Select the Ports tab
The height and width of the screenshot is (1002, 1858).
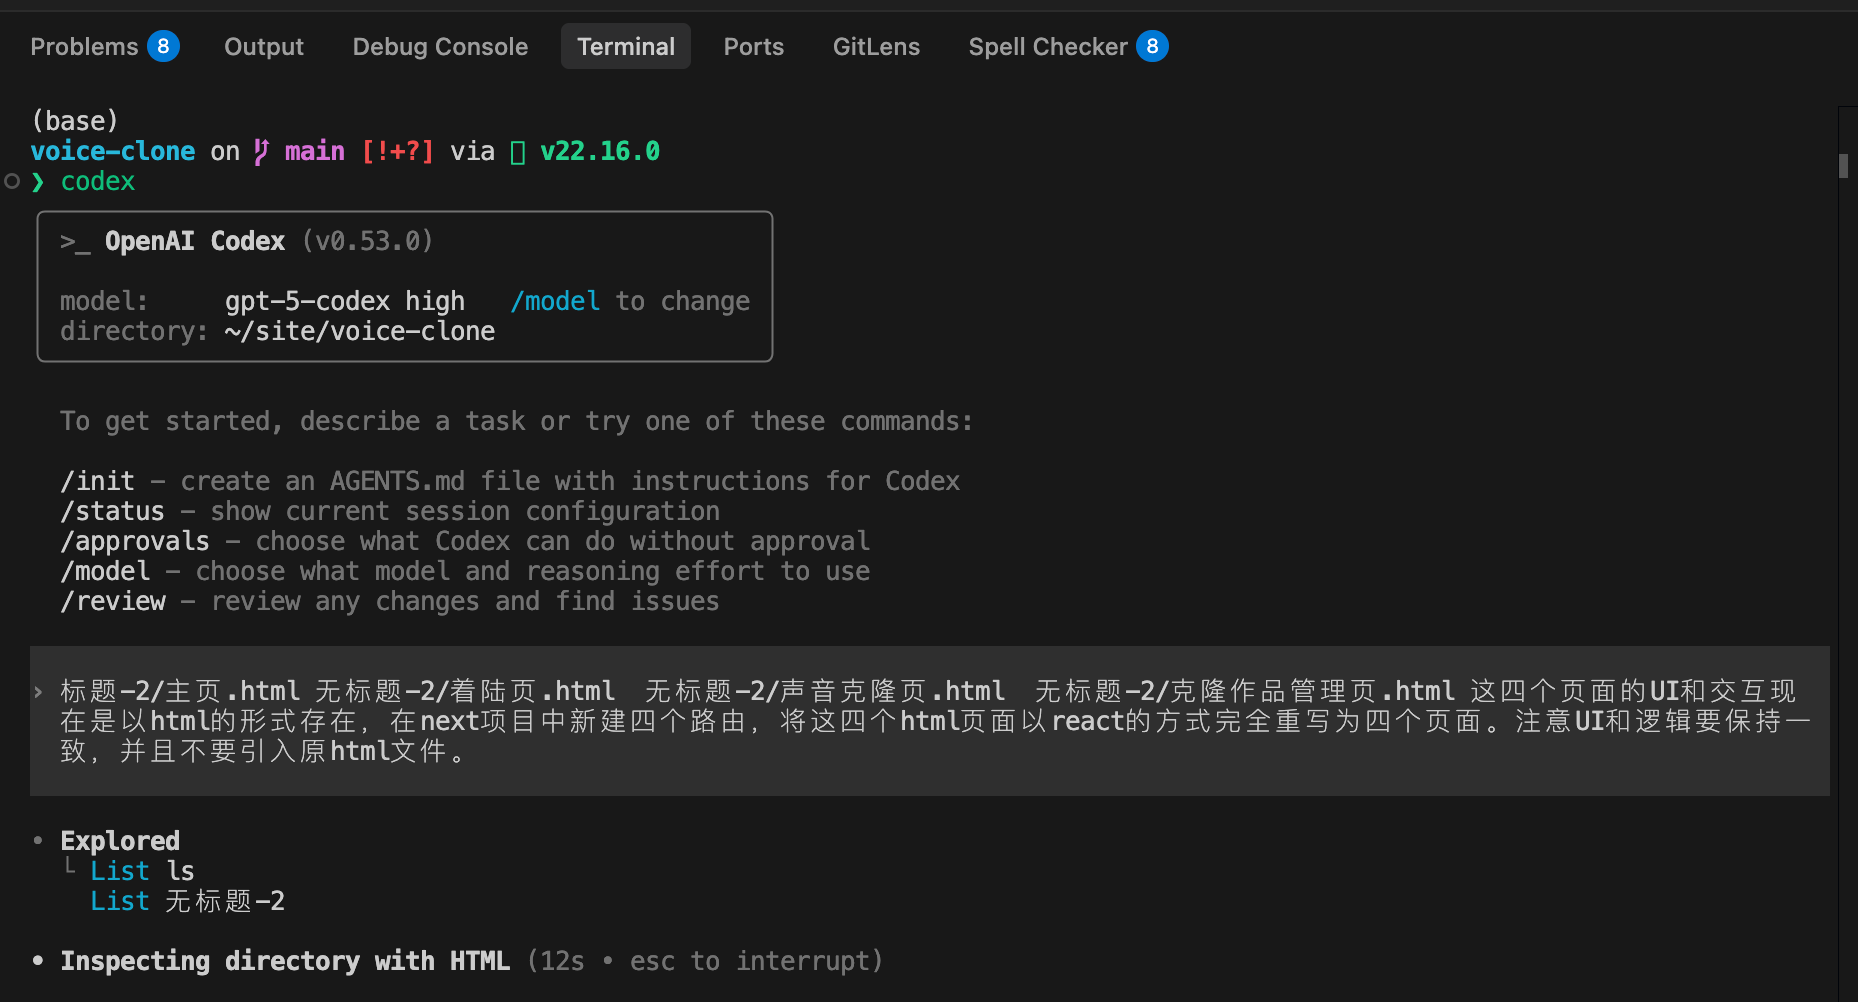(x=753, y=46)
